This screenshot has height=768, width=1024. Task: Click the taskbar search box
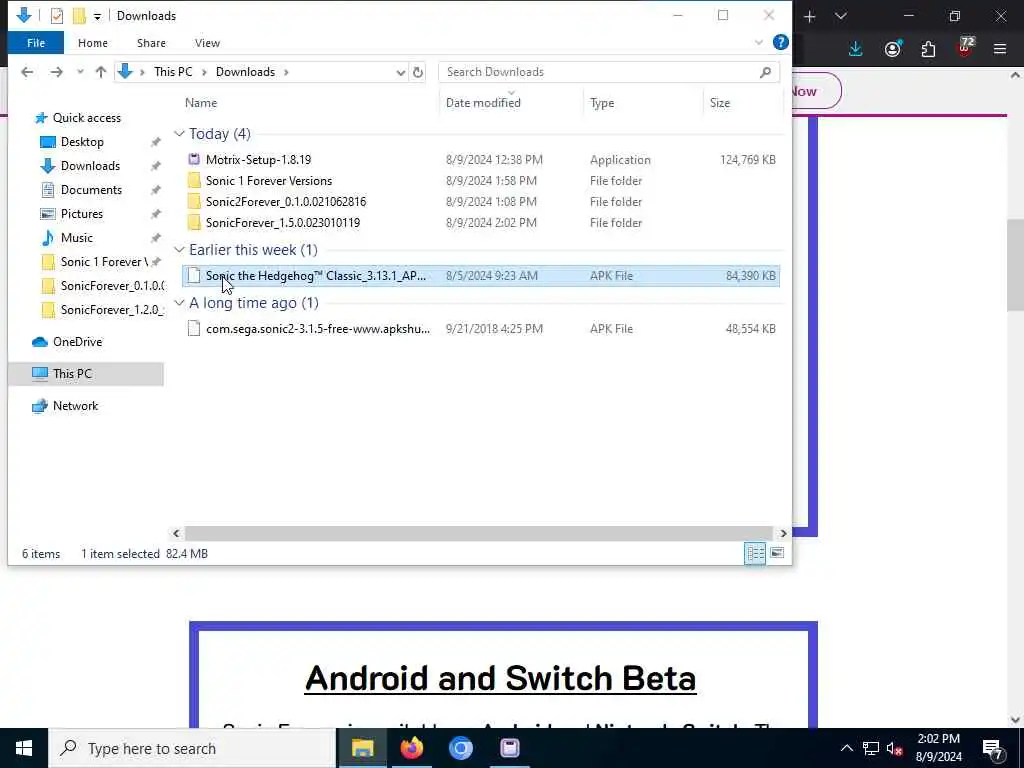(193, 748)
